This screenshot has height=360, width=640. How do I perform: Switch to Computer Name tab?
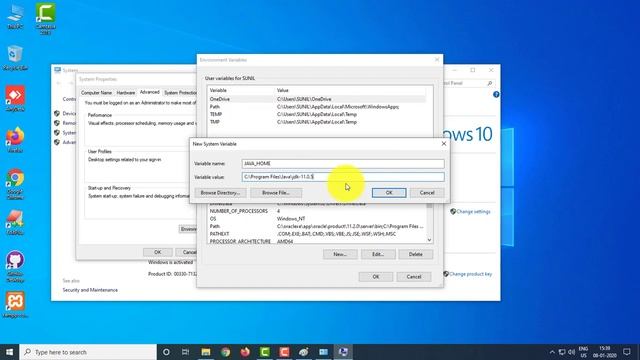[96, 93]
